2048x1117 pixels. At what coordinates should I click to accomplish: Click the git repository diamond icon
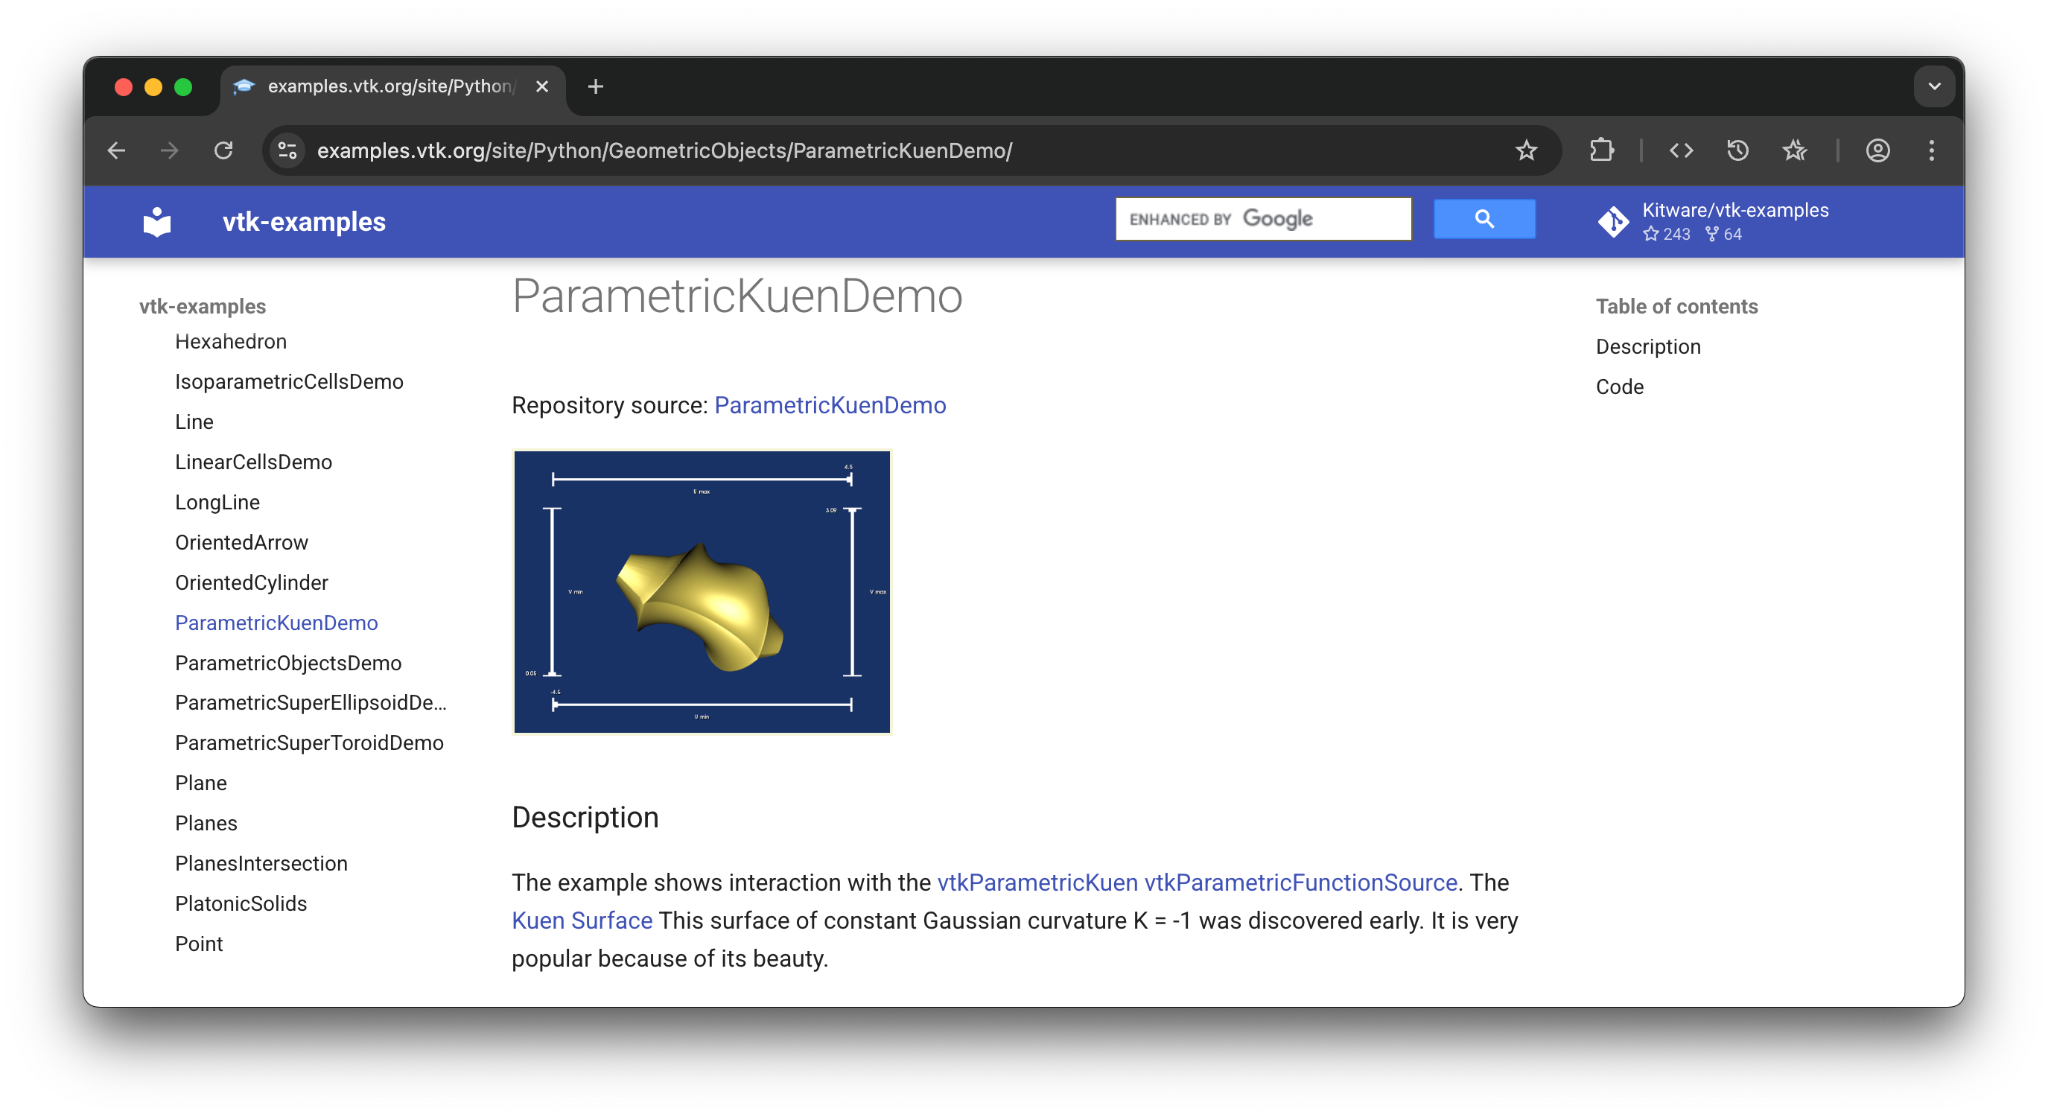pyautogui.click(x=1614, y=222)
